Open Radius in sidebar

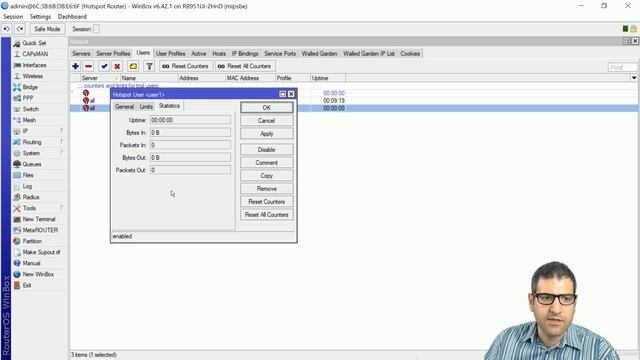pos(31,197)
